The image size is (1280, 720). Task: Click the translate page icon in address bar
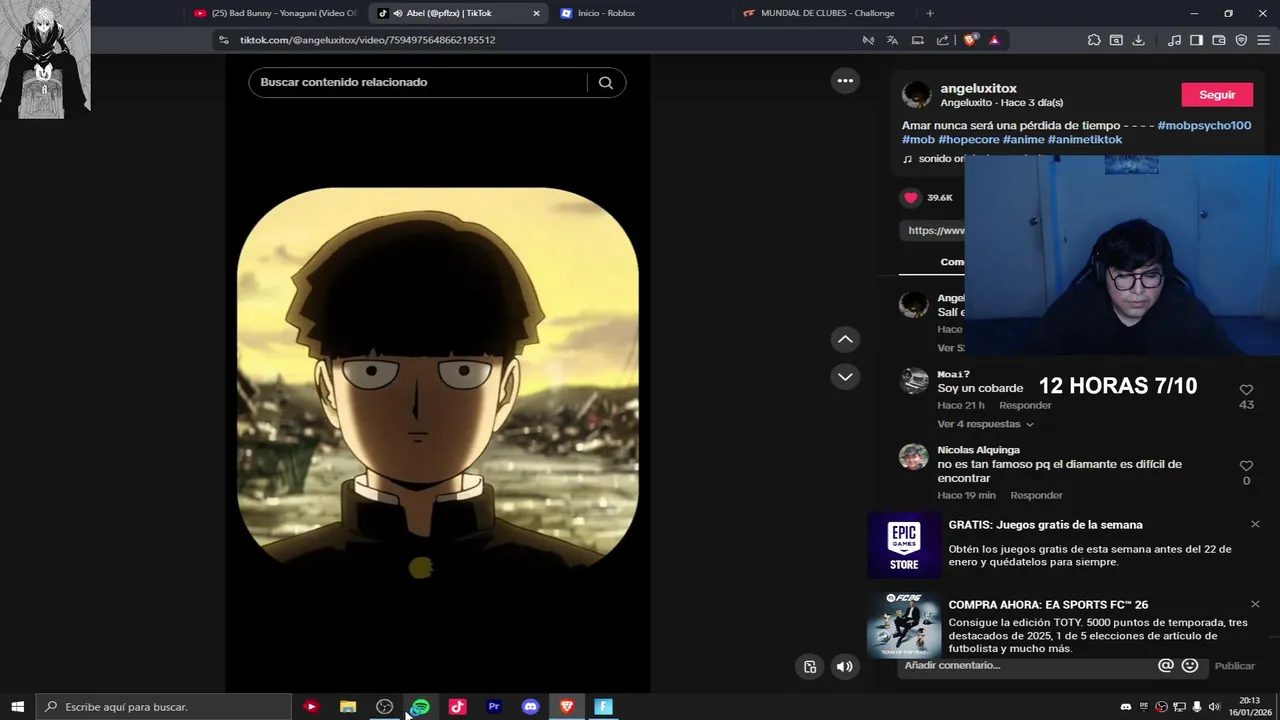click(892, 40)
